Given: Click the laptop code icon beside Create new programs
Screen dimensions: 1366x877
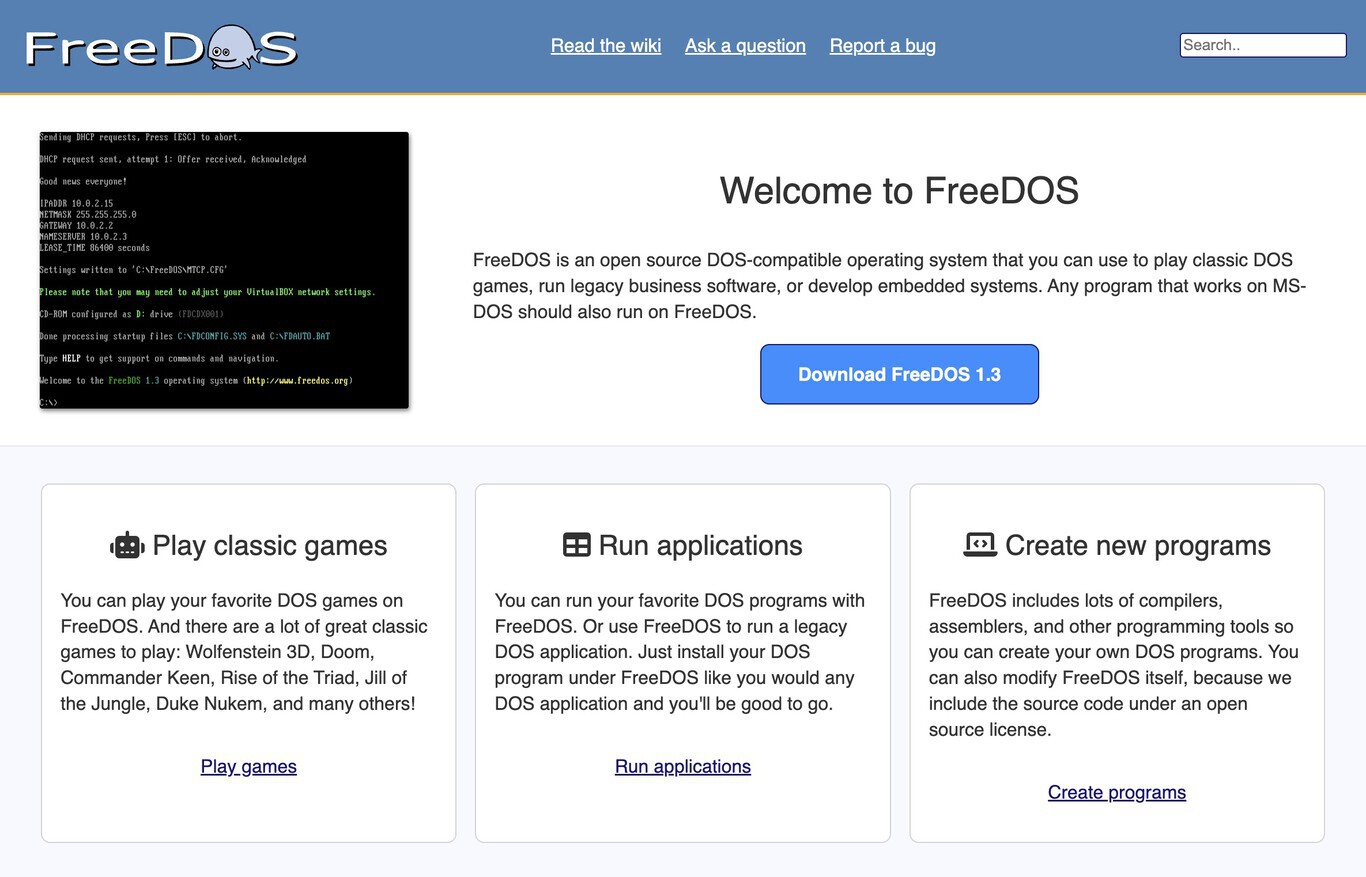Looking at the screenshot, I should pos(980,545).
